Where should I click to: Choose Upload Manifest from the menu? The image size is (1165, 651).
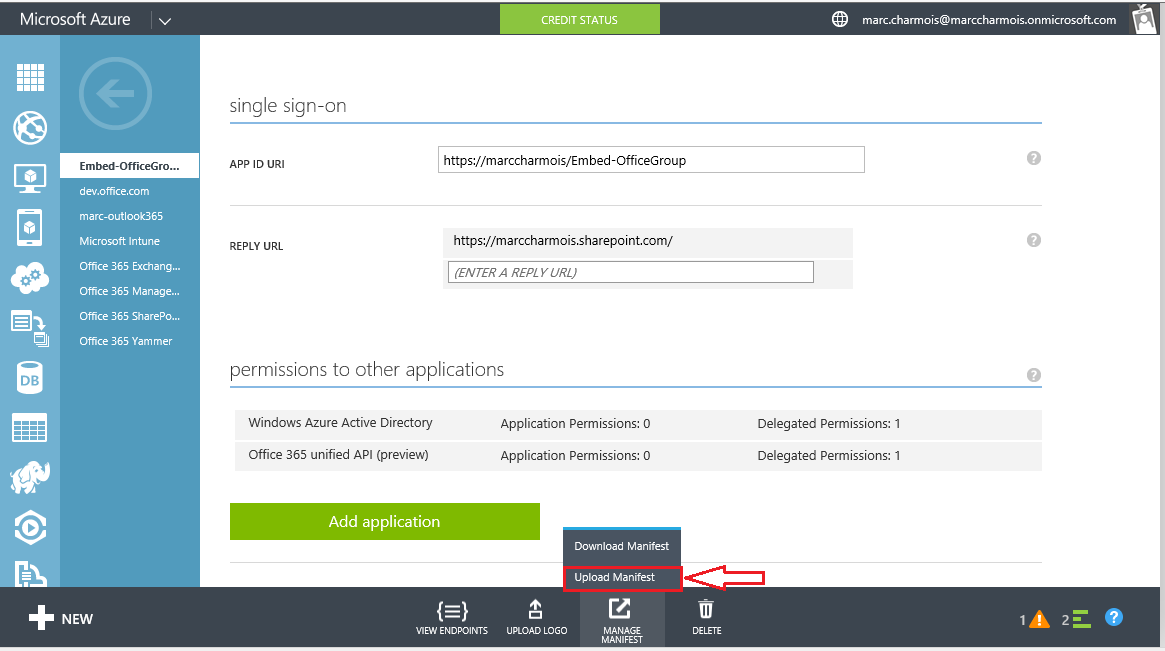pos(622,577)
